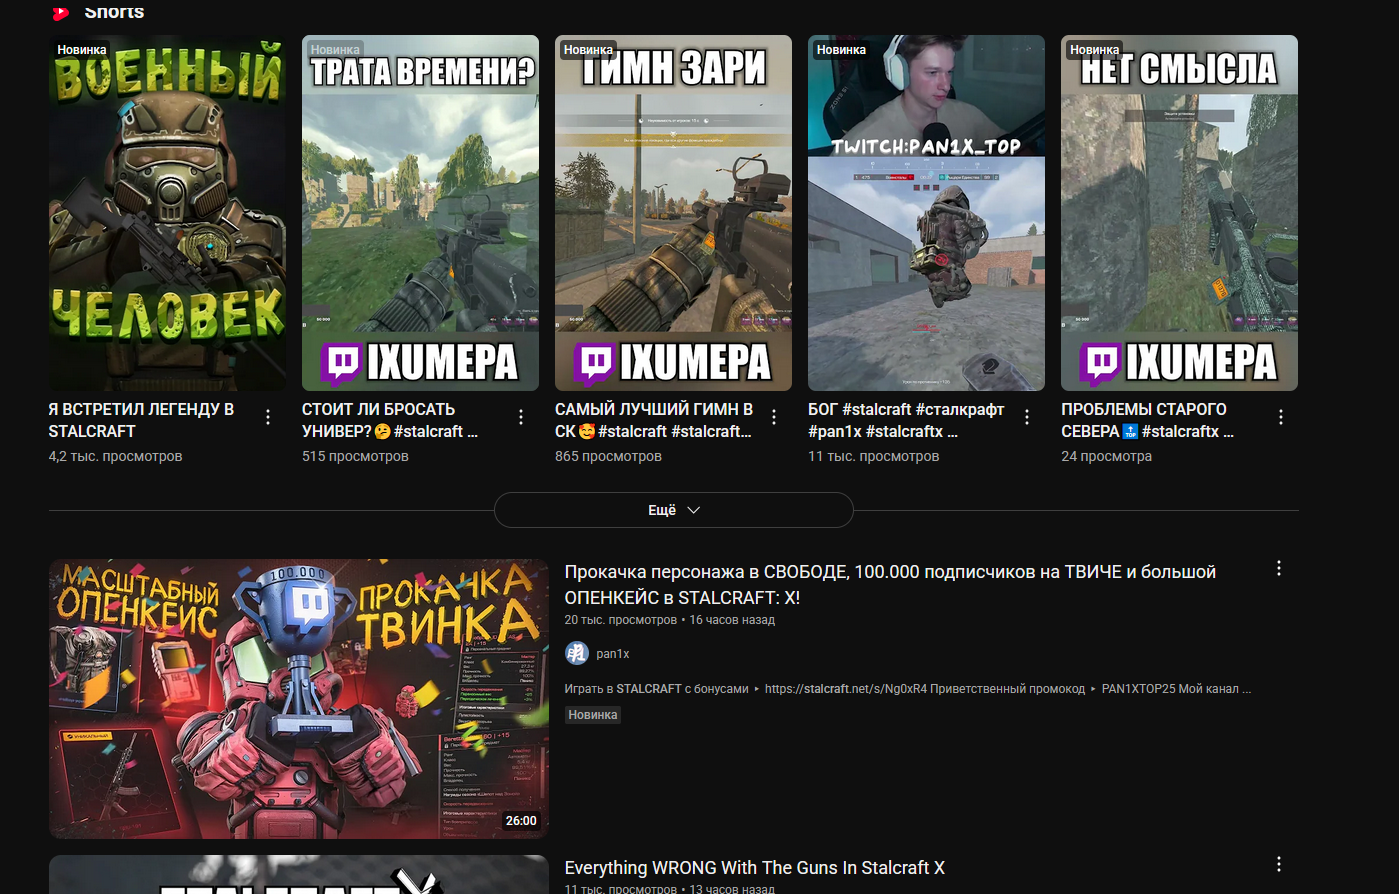Image resolution: width=1399 pixels, height=894 pixels.
Task: Play the 26:00 'ПРОКАЧКА ТВИНКА' video thumbnail
Action: 299,698
